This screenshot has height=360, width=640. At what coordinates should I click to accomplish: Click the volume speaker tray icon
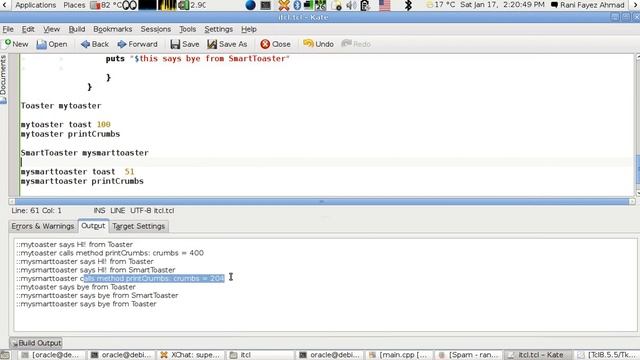(x=351, y=5)
